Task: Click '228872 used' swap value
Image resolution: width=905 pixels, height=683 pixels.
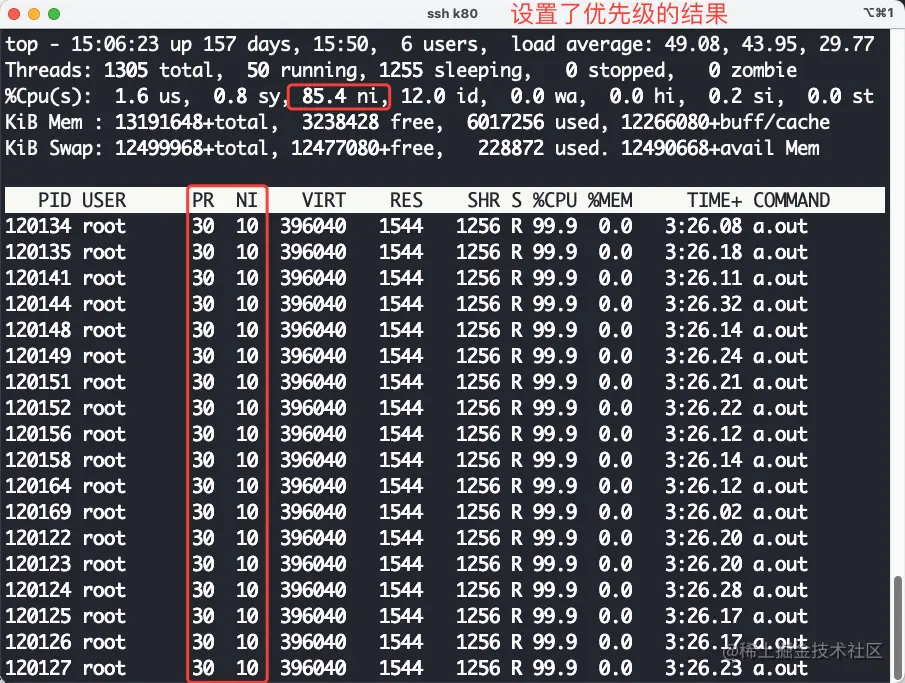Action: pyautogui.click(x=538, y=148)
